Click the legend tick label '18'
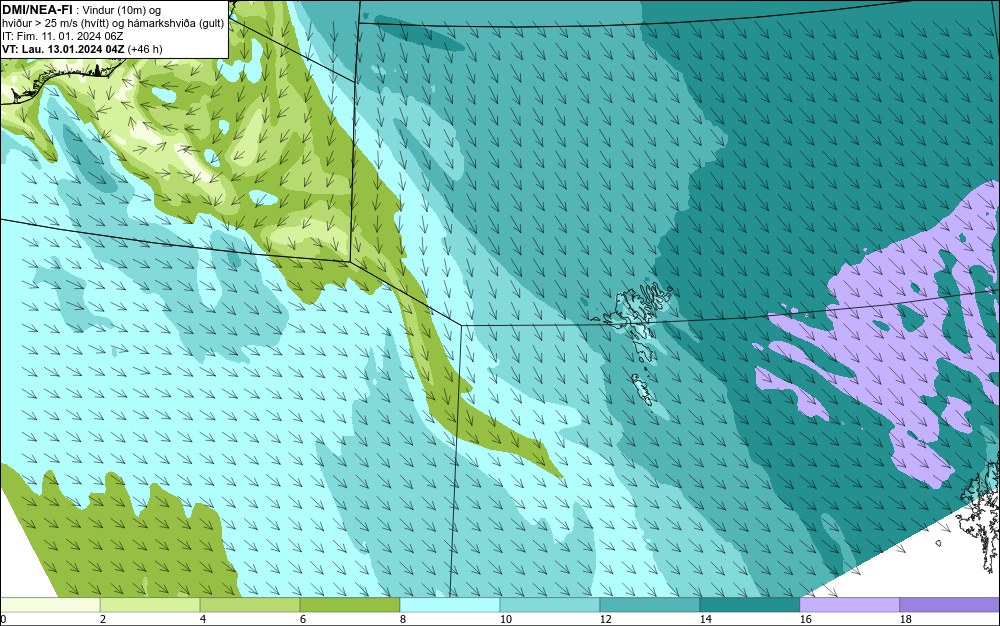1000x626 pixels. point(905,619)
